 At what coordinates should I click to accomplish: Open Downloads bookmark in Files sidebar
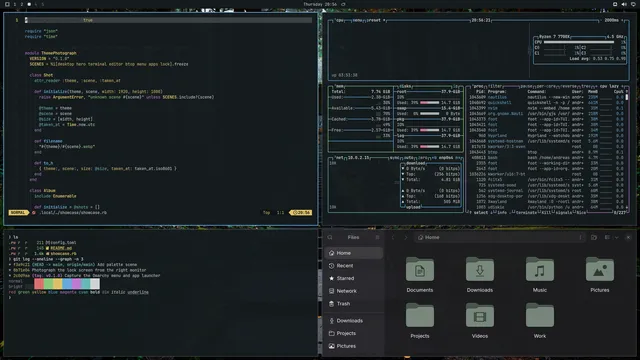(x=354, y=321)
